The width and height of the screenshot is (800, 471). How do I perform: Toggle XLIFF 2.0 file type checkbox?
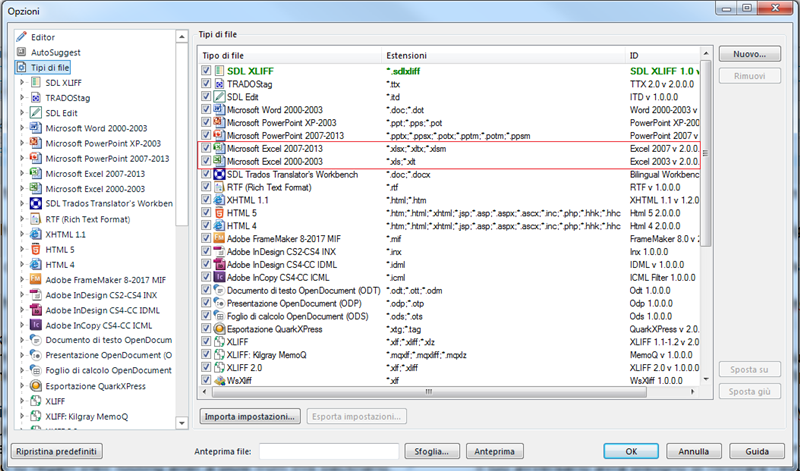tap(206, 367)
